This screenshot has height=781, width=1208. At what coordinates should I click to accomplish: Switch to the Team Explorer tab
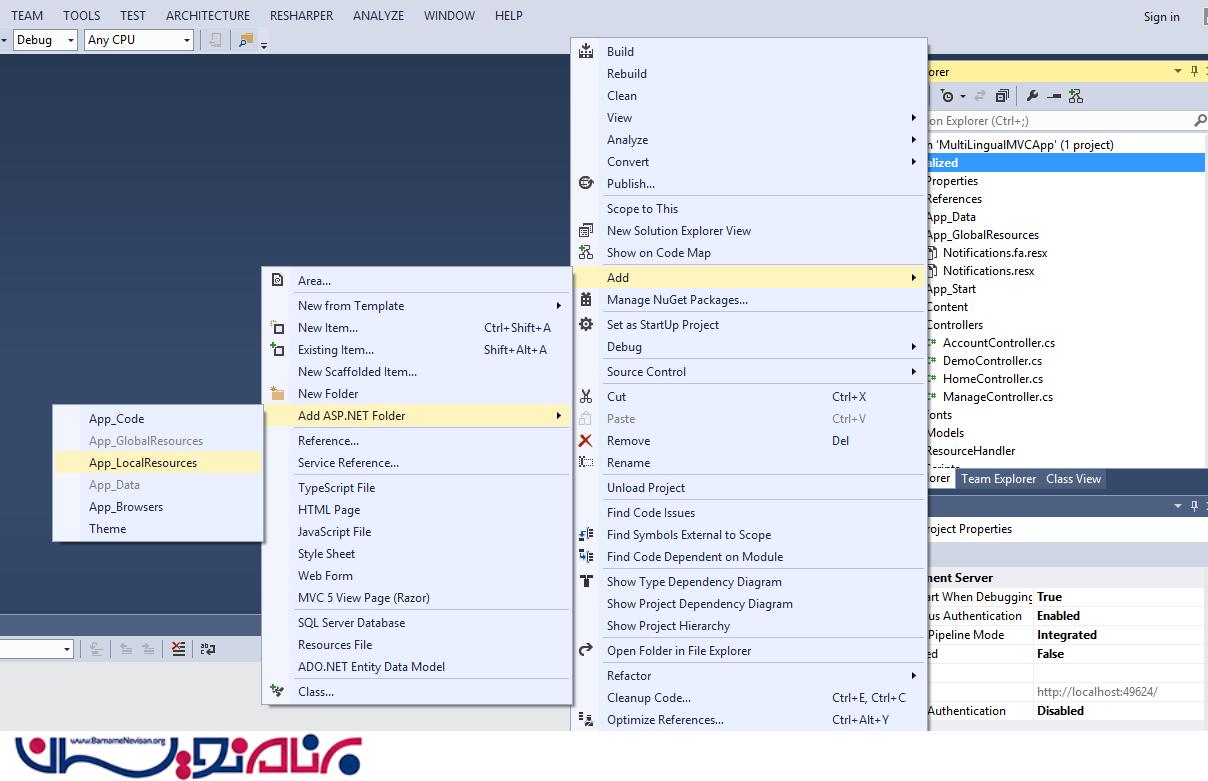pos(998,479)
